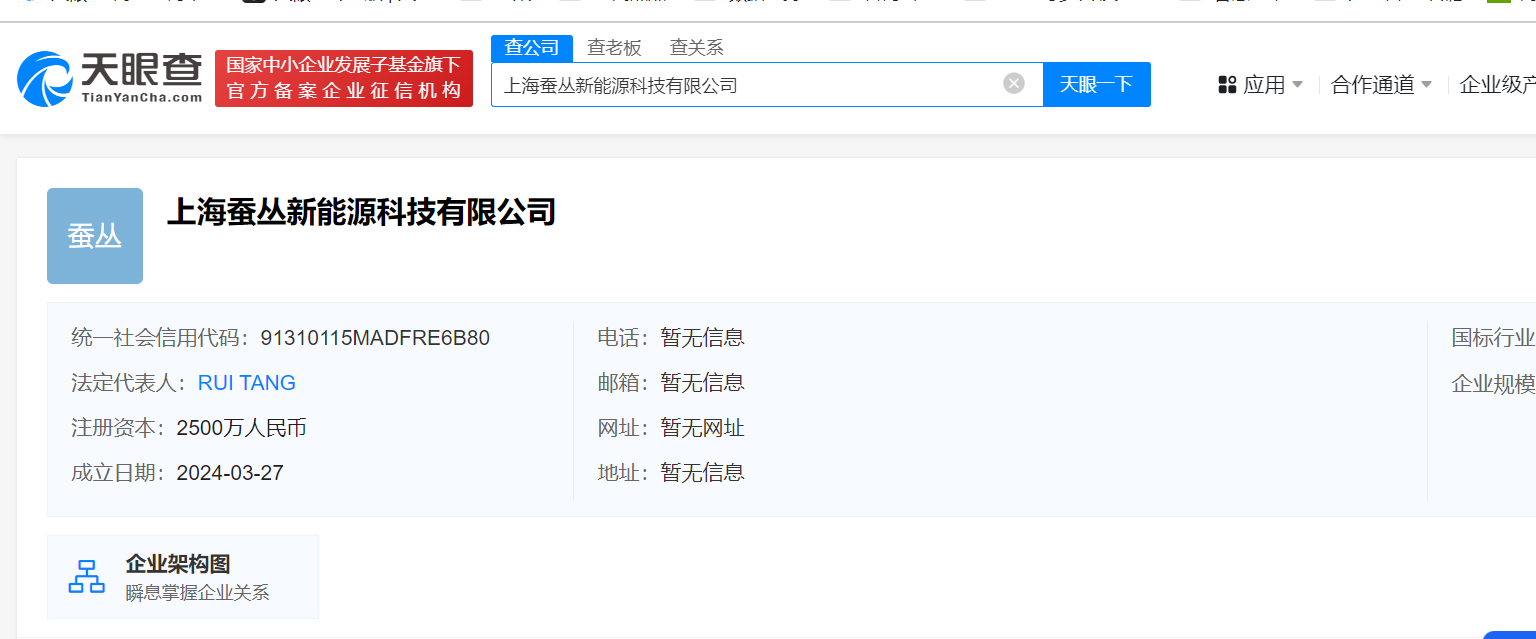Click inside the company name search field

pyautogui.click(x=745, y=85)
